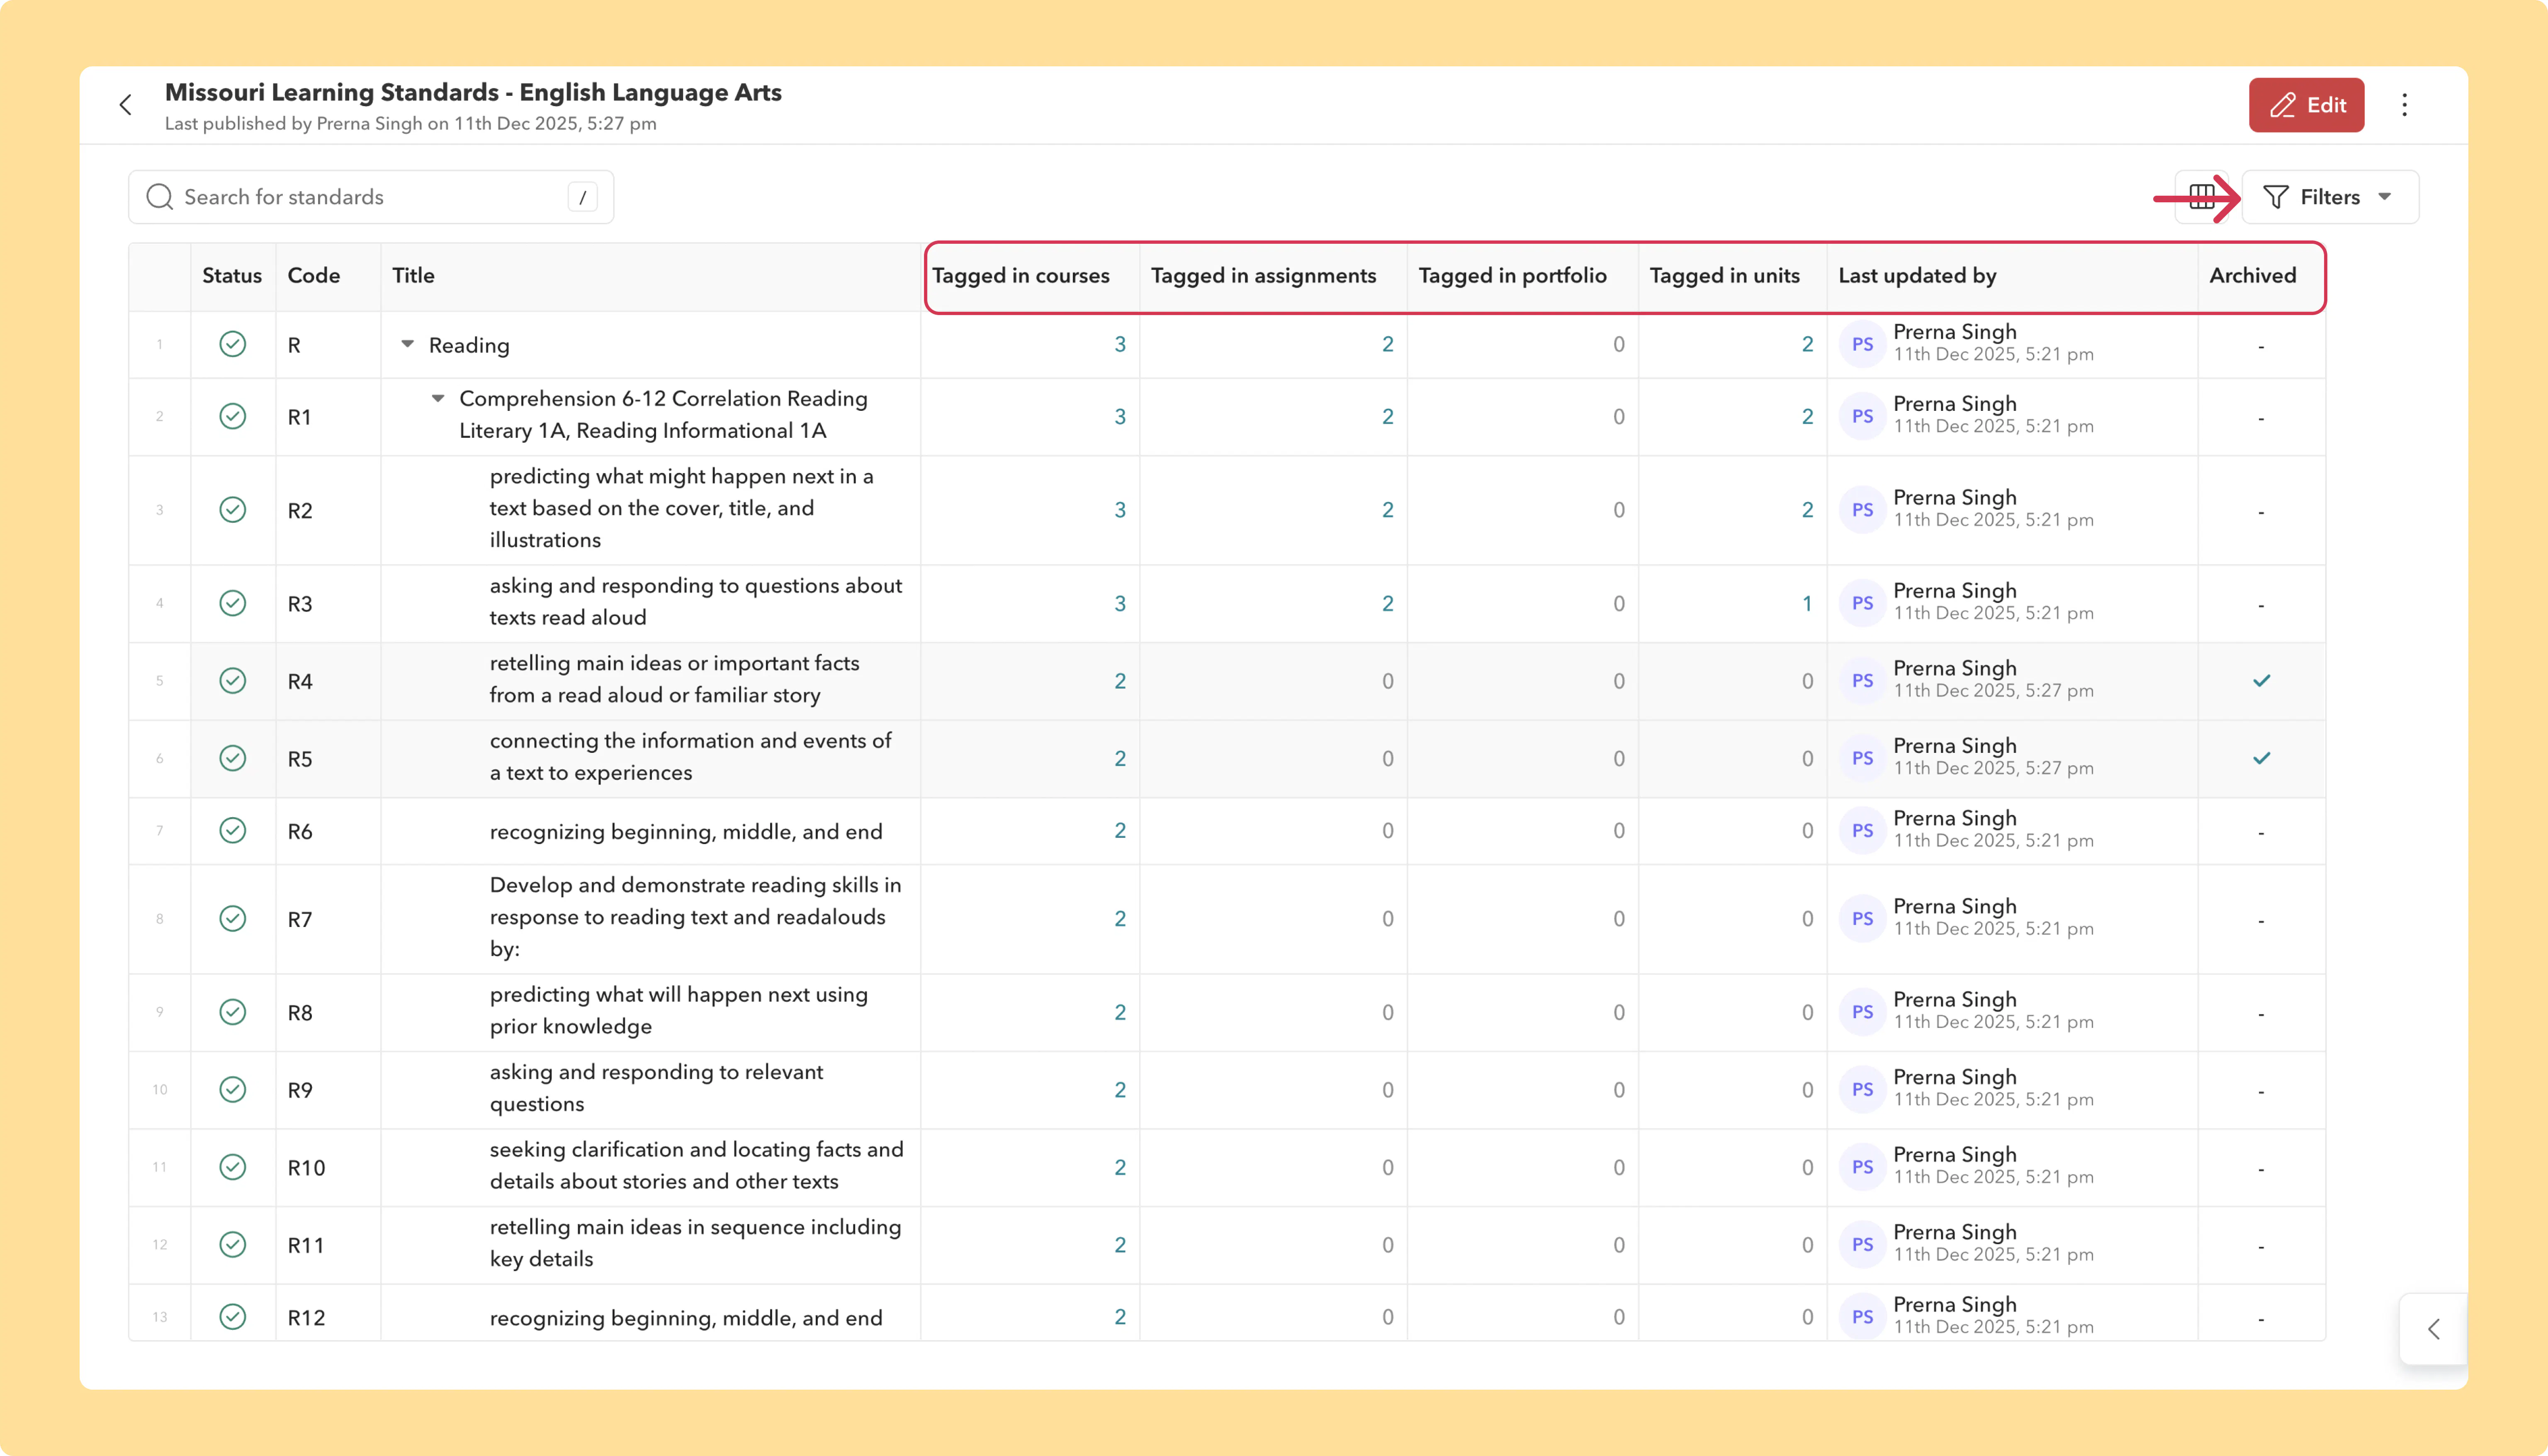Click the PS avatar in the R9 row
The width and height of the screenshot is (2548, 1456).
coord(1862,1090)
